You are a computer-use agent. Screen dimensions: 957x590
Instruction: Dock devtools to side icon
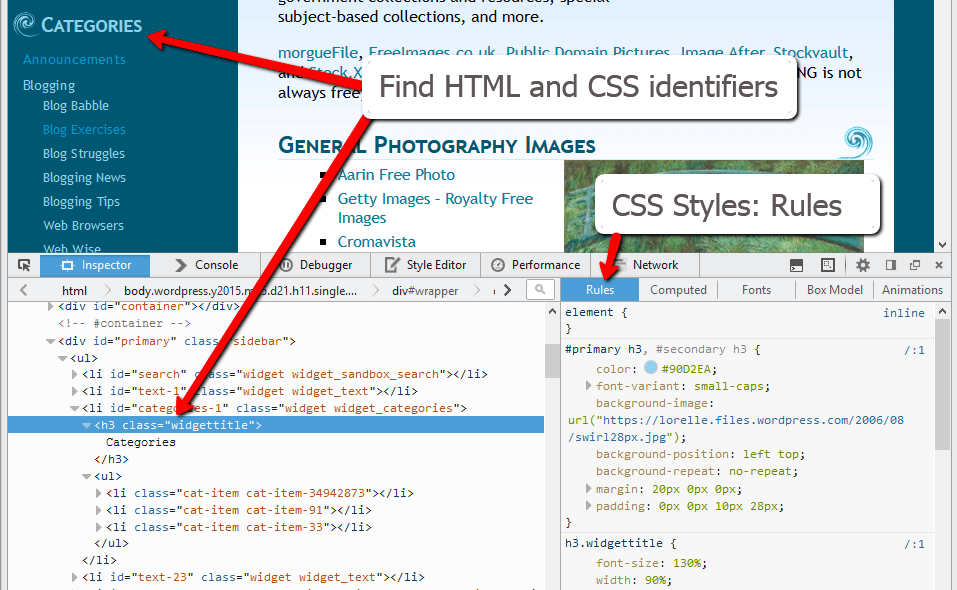coord(890,265)
